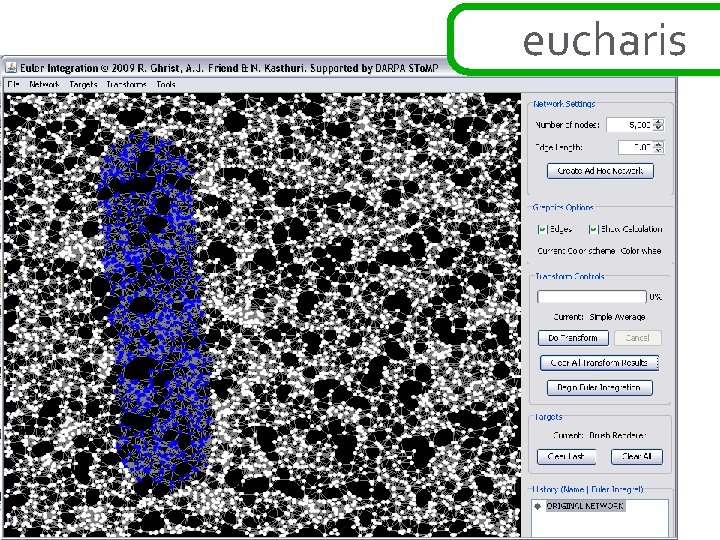The height and width of the screenshot is (540, 720).
Task: Decrease the number of nodes with down arrow
Action: 659,128
